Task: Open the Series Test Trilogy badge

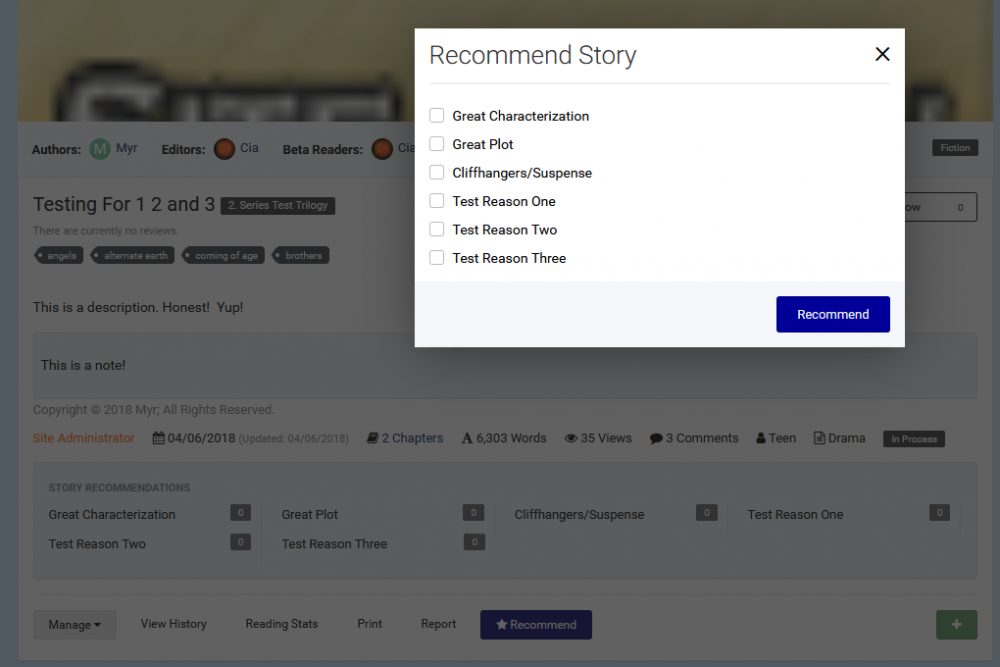Action: pos(278,205)
